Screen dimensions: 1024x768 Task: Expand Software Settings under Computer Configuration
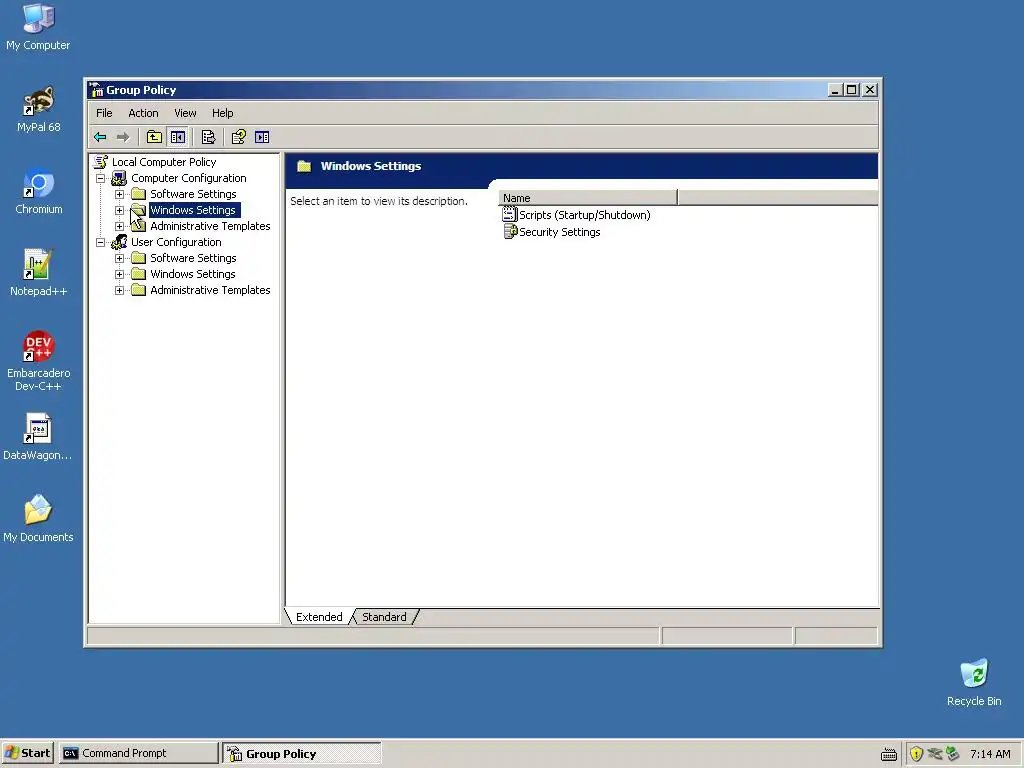(x=120, y=194)
